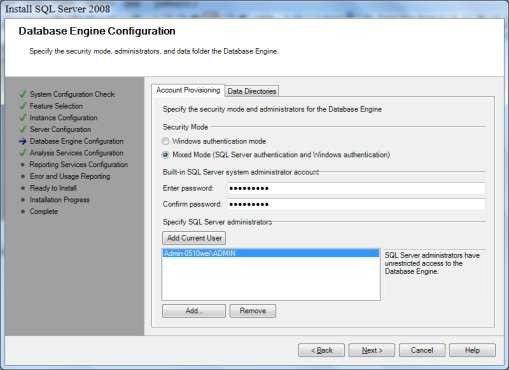509x370 pixels.
Task: Click green checkmark beside Instance Configuration
Action: pyautogui.click(x=23, y=118)
